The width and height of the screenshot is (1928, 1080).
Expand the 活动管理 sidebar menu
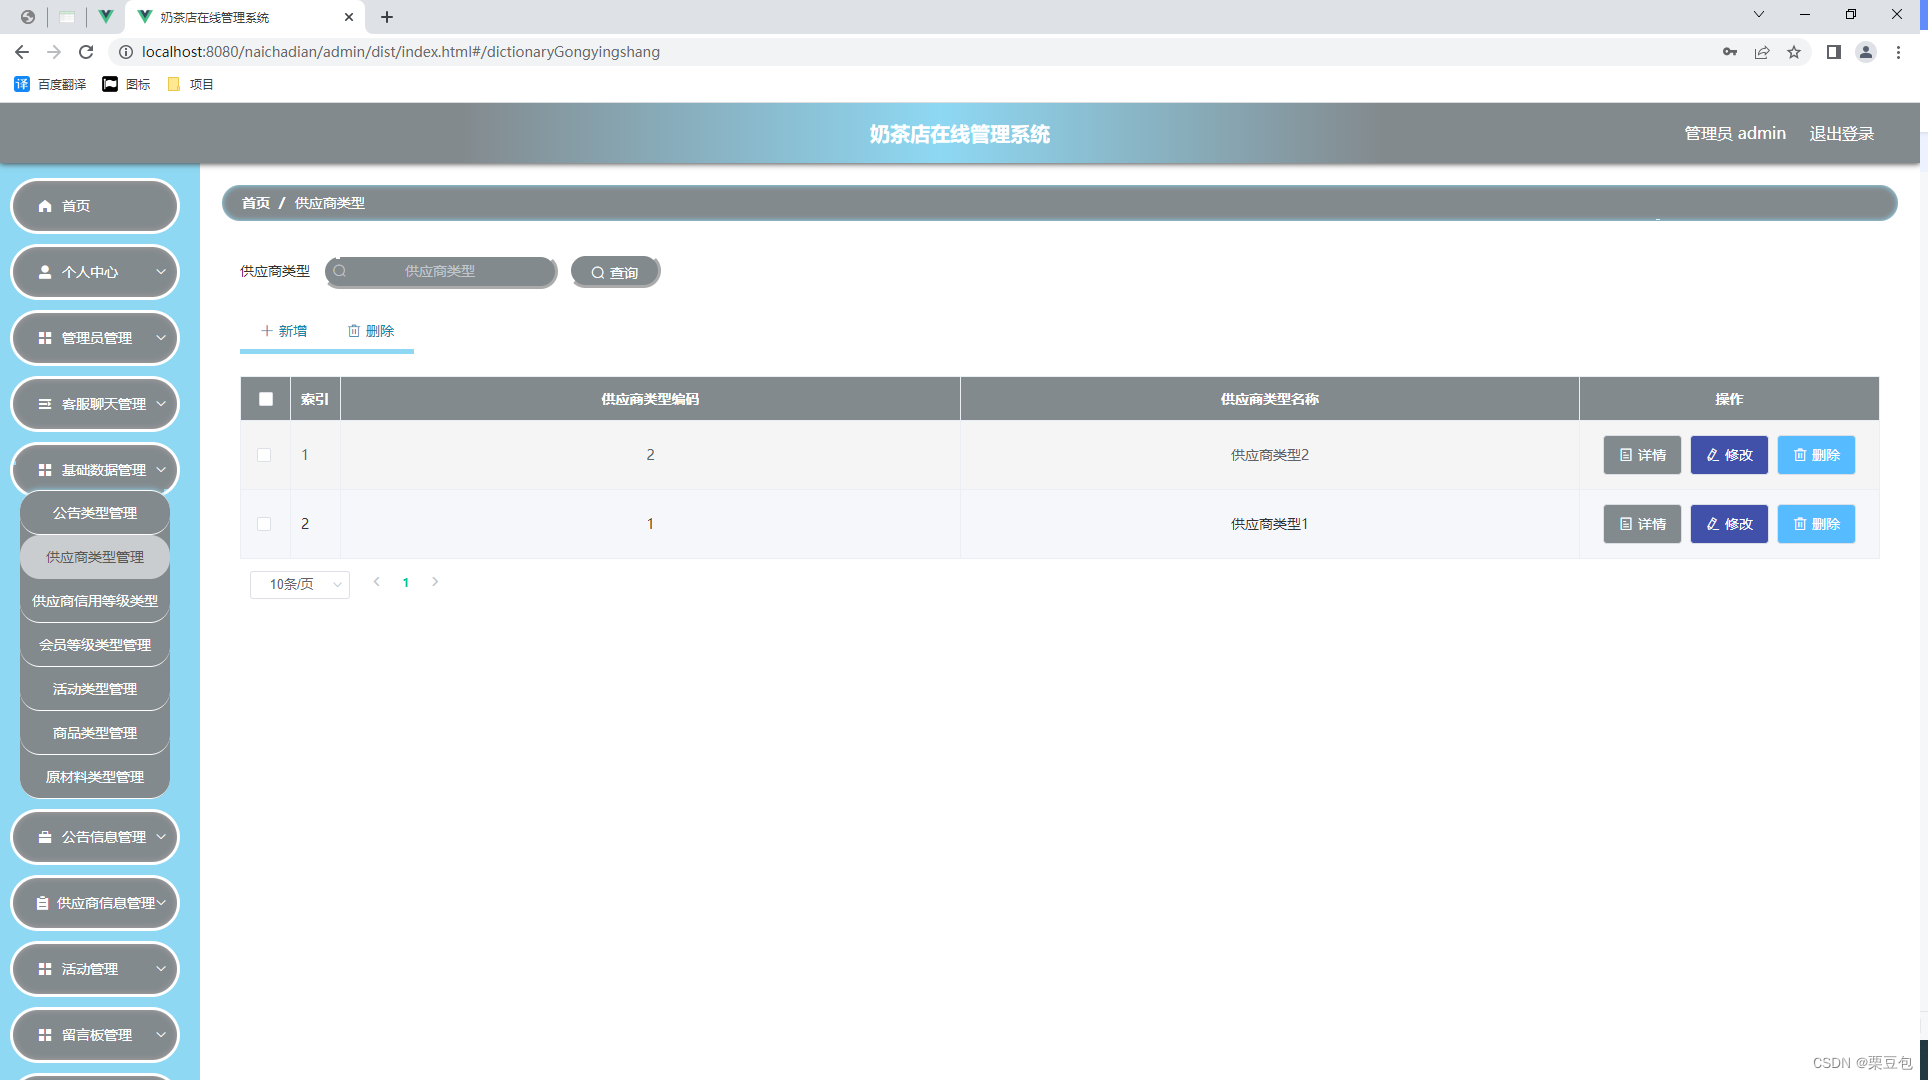coord(95,969)
